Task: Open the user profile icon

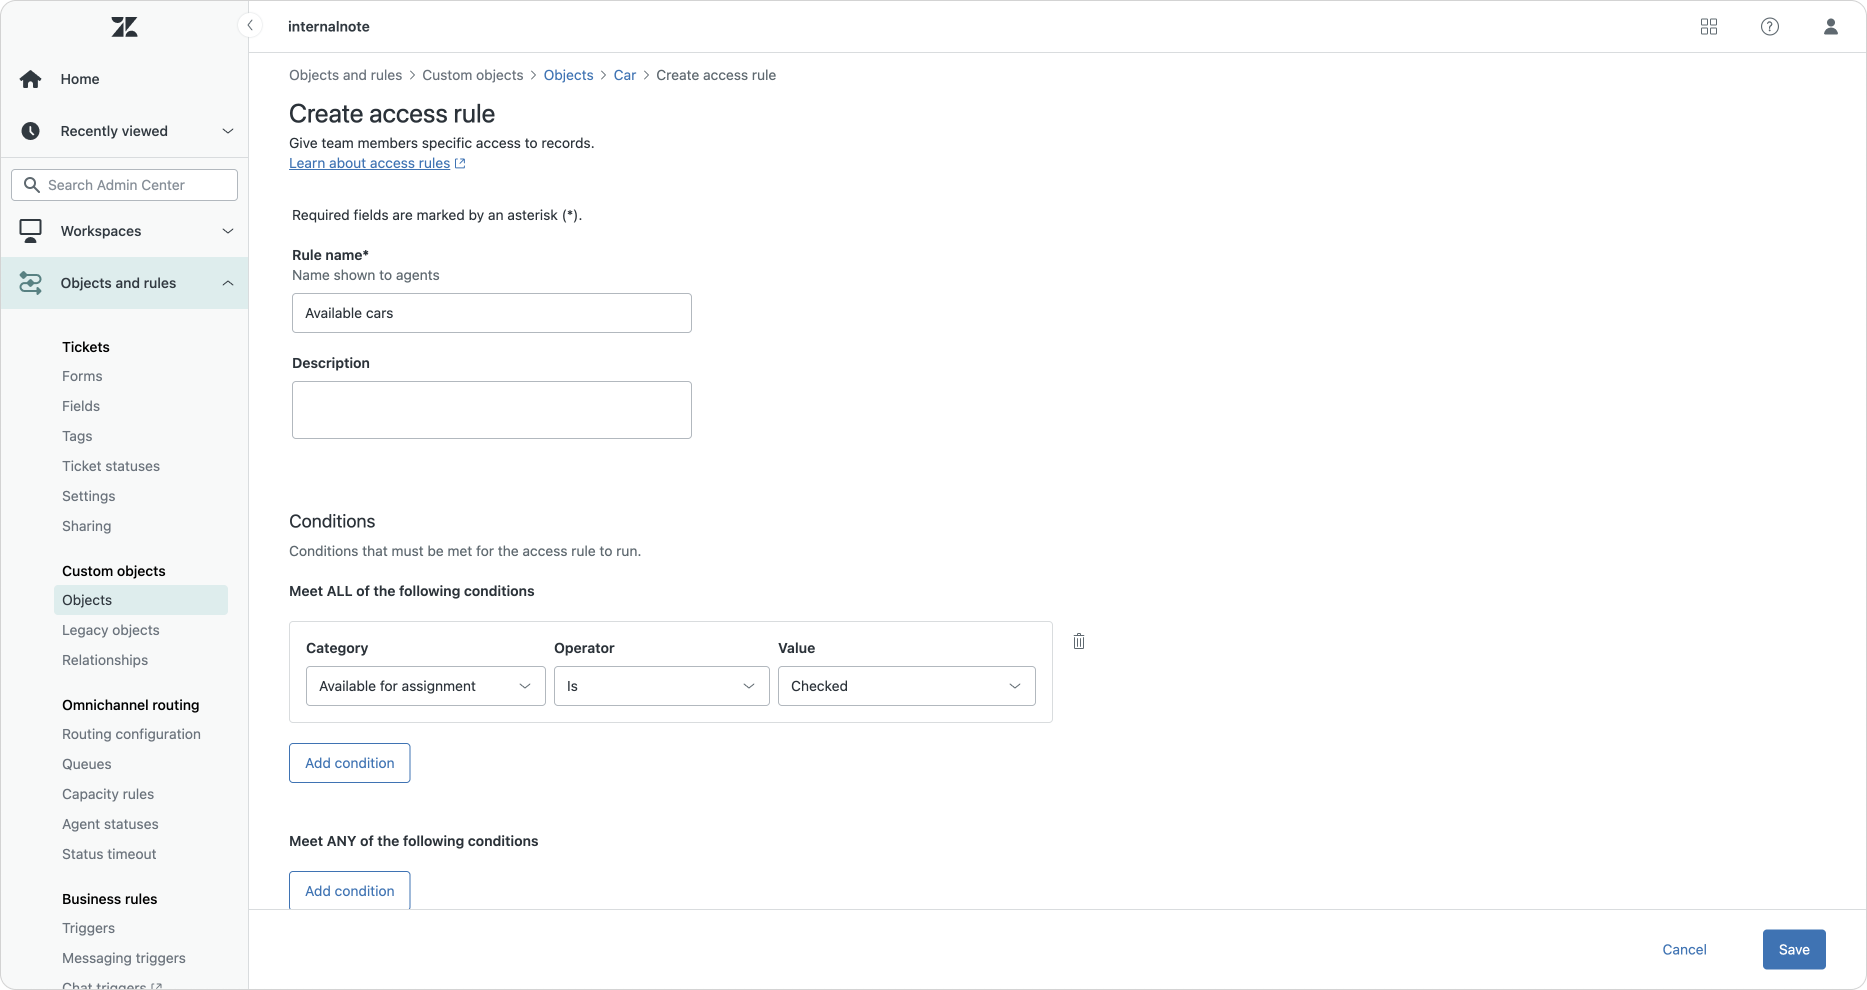Action: tap(1830, 27)
